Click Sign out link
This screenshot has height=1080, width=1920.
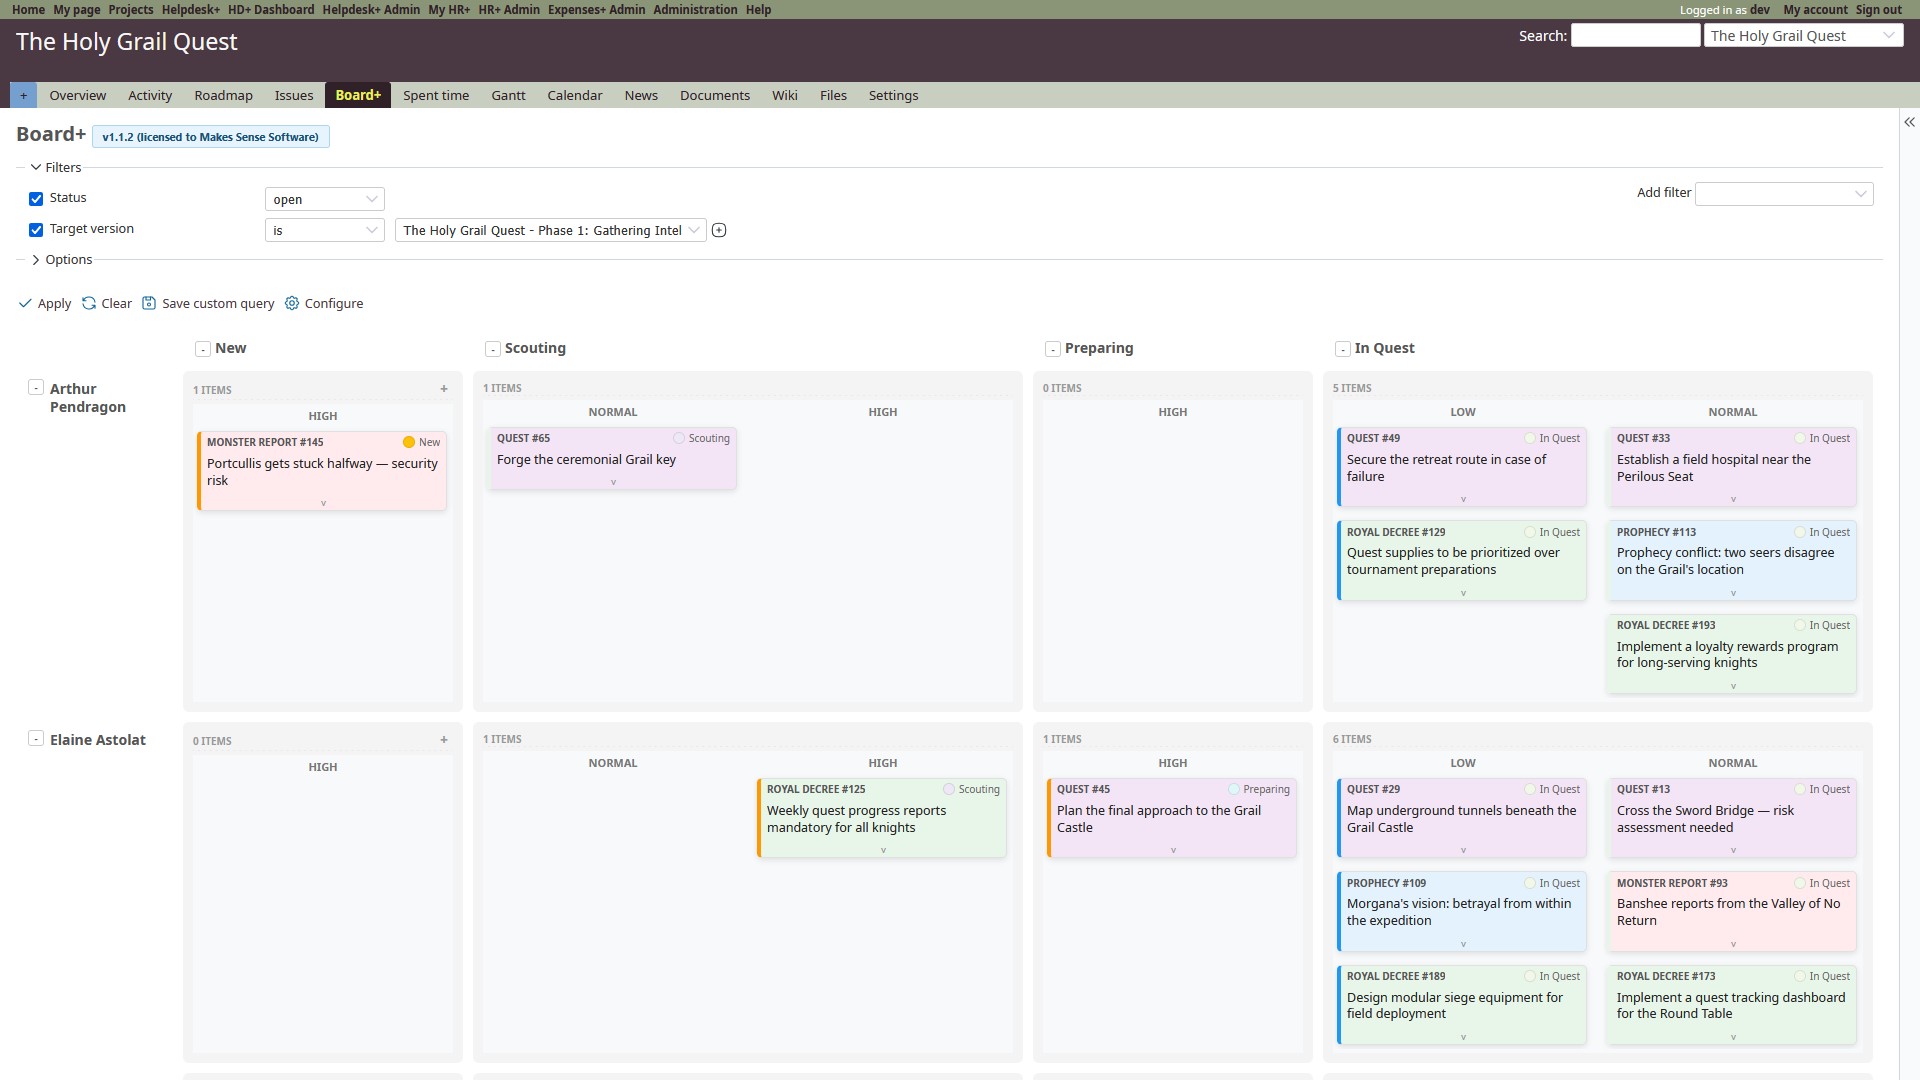pos(1878,9)
